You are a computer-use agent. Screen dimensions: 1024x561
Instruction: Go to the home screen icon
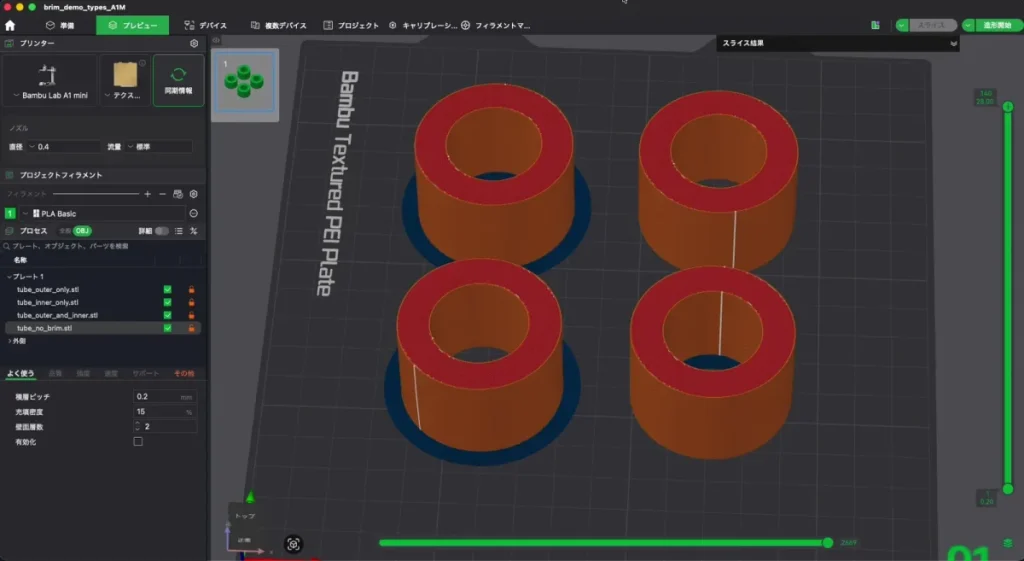10,25
